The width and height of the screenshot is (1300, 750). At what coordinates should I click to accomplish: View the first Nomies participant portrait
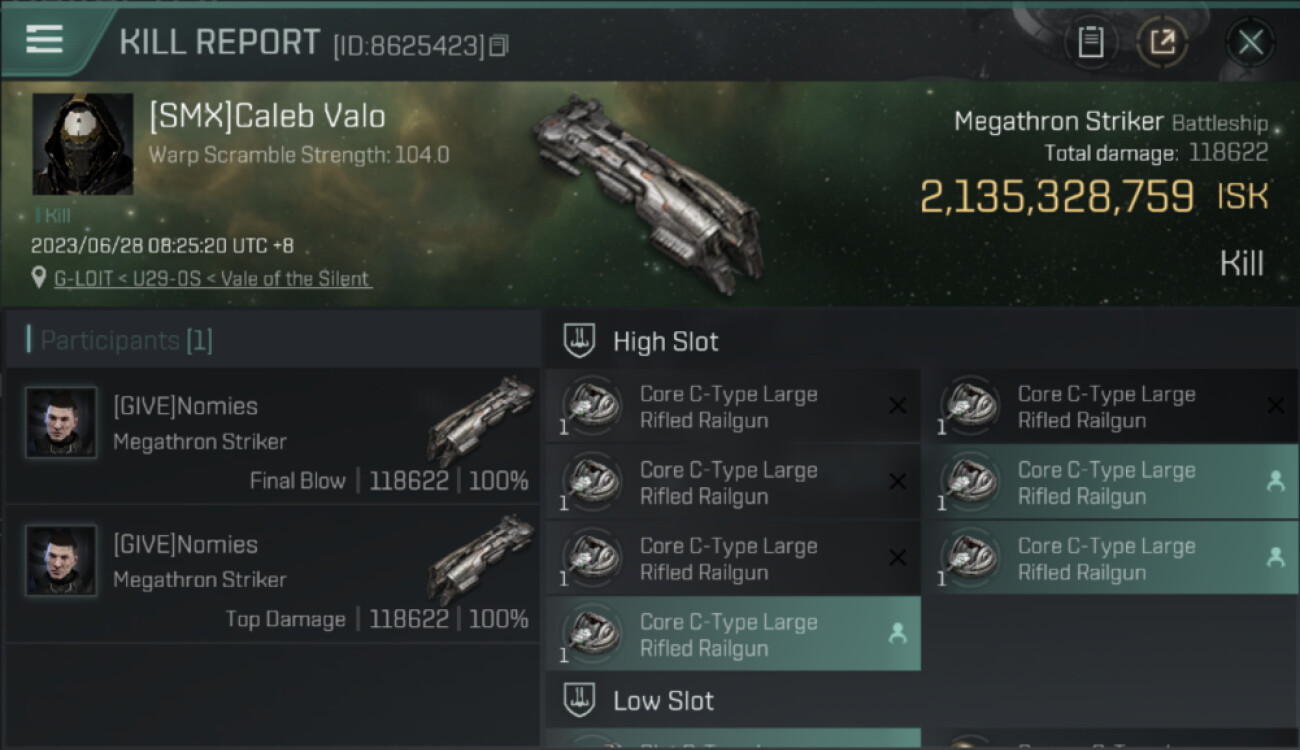[61, 423]
